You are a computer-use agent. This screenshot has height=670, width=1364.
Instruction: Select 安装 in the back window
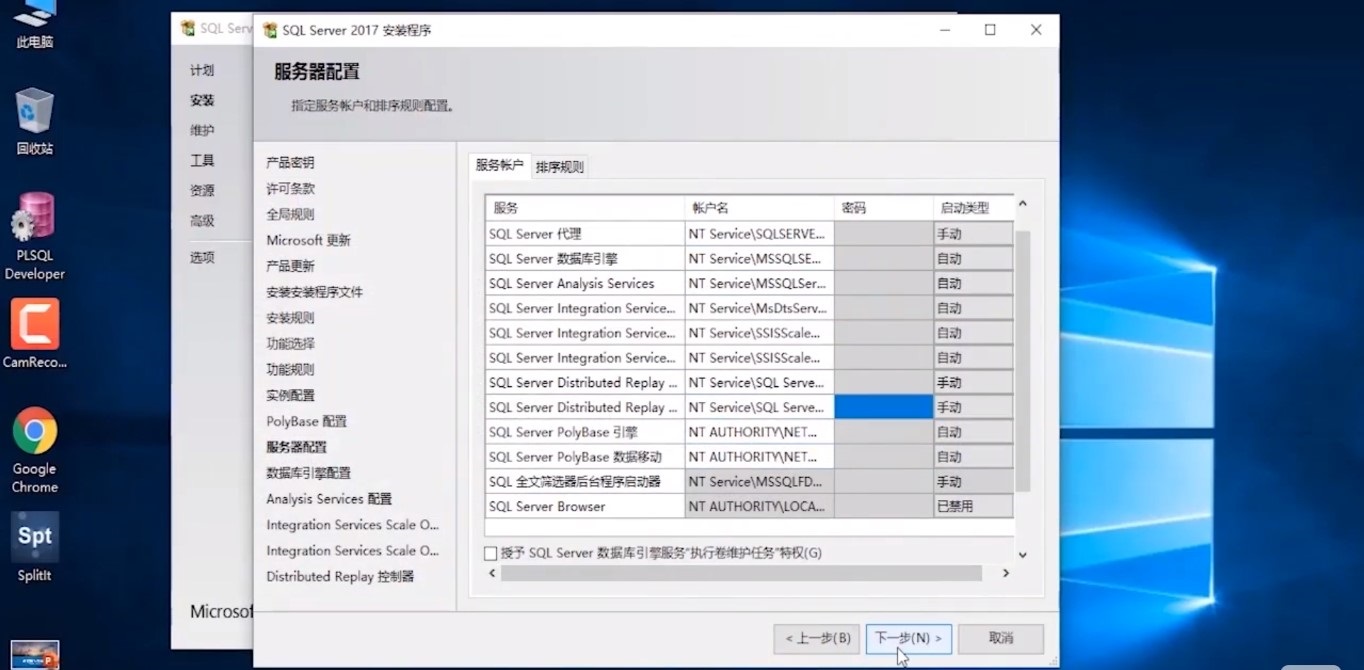tap(202, 100)
